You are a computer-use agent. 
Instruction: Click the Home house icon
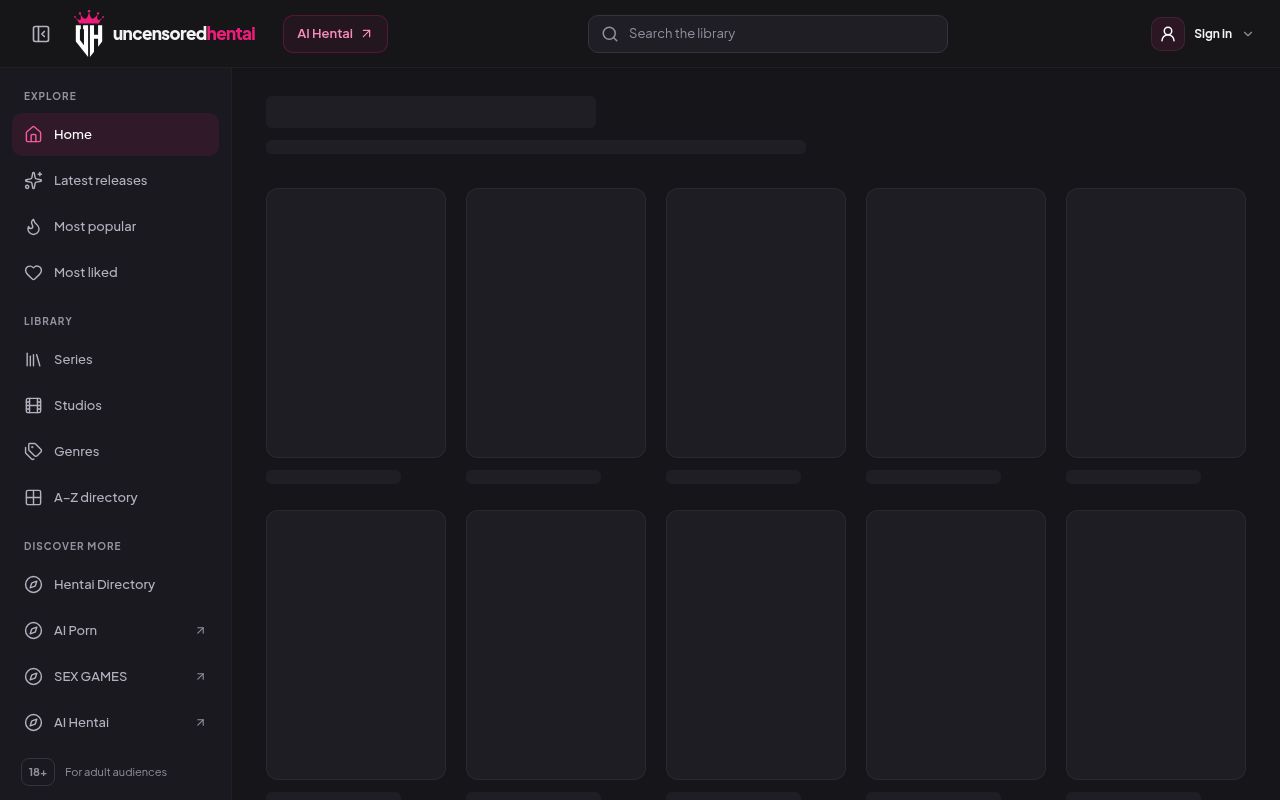33,134
